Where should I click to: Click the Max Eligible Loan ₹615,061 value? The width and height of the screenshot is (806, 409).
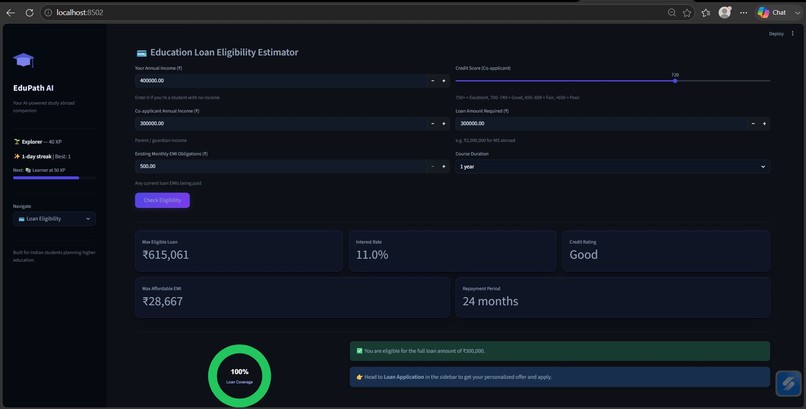tap(166, 255)
